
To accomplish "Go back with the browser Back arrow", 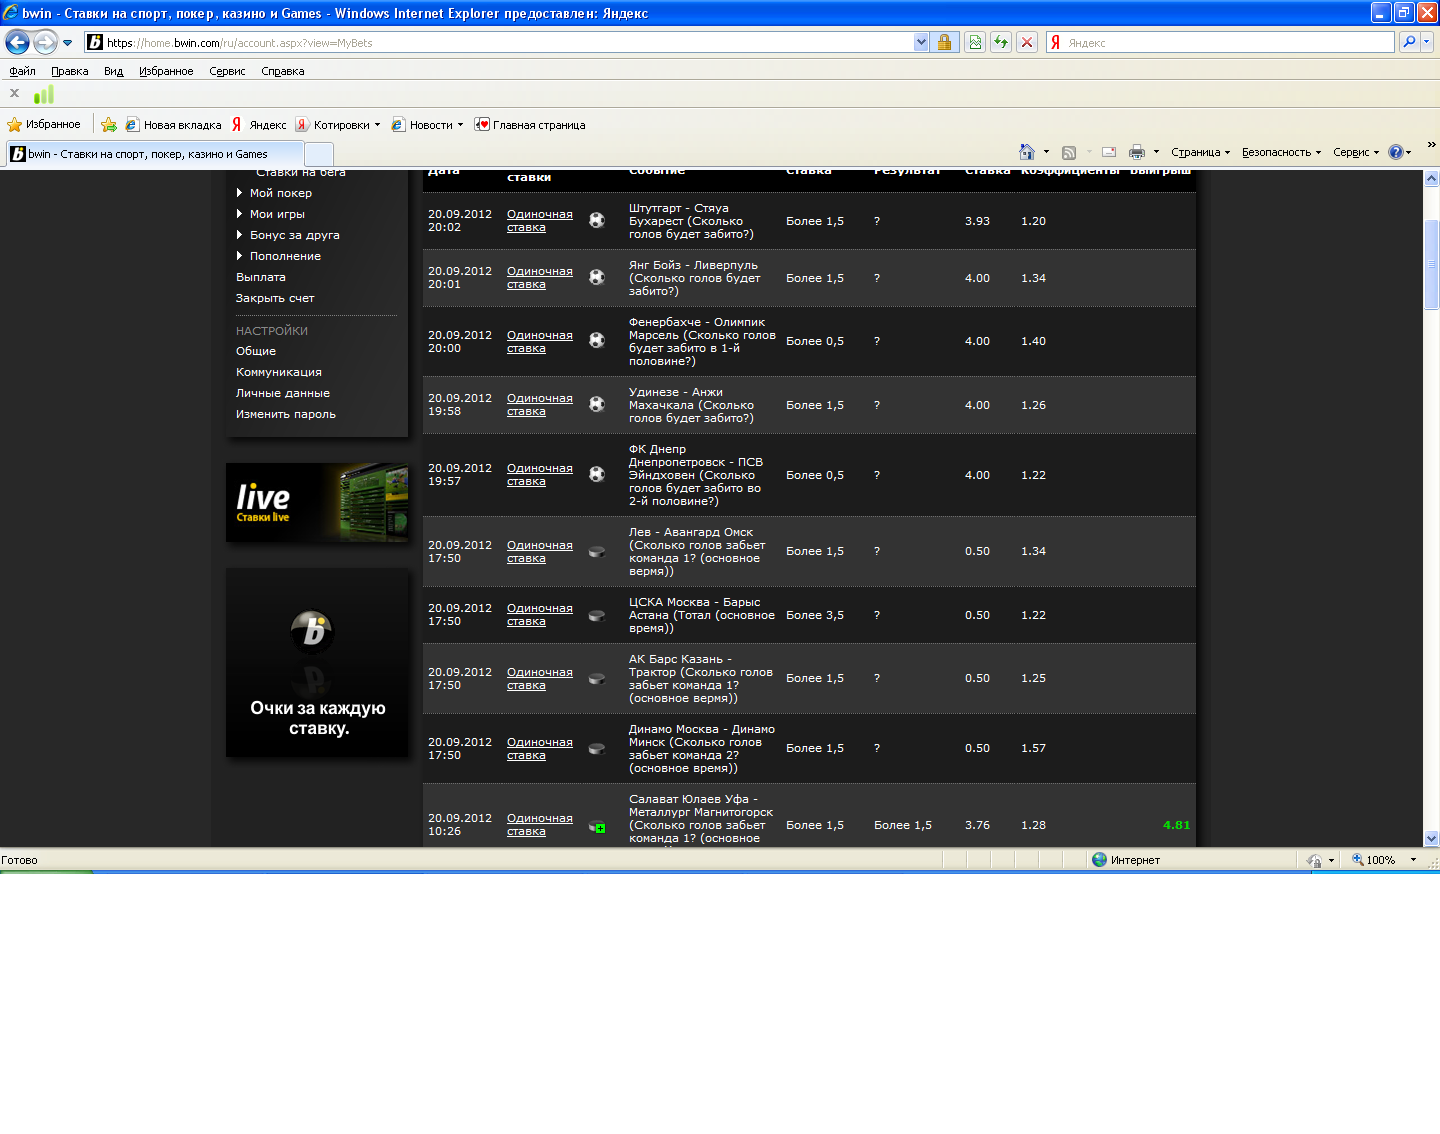I will pos(17,42).
